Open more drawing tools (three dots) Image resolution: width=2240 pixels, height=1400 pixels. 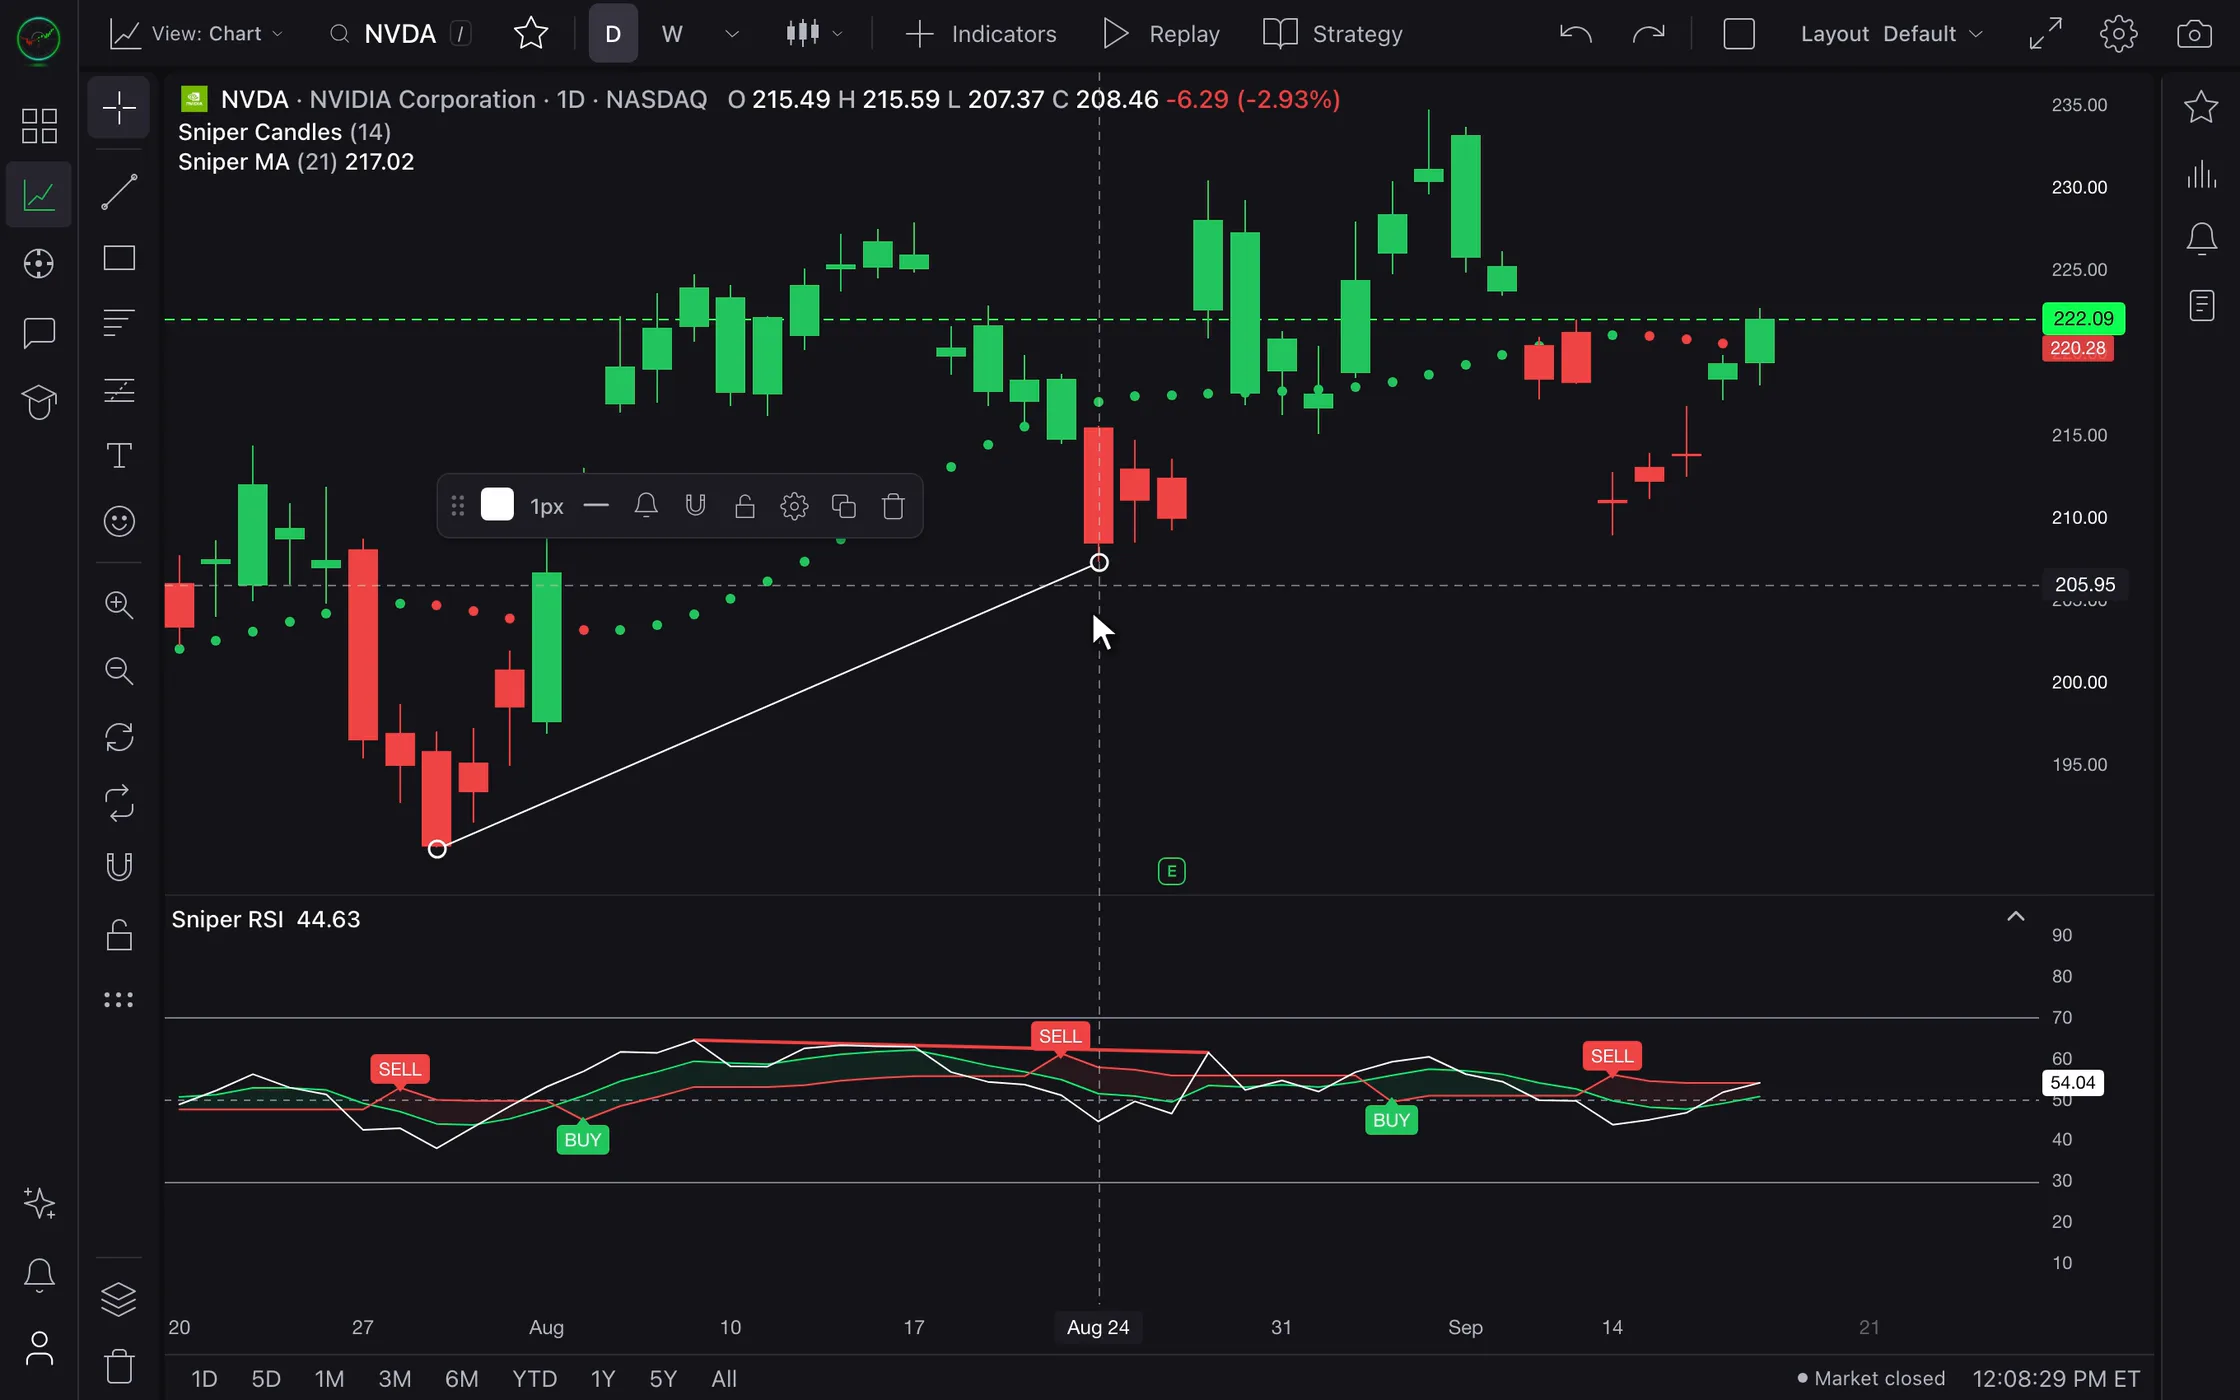(x=119, y=999)
